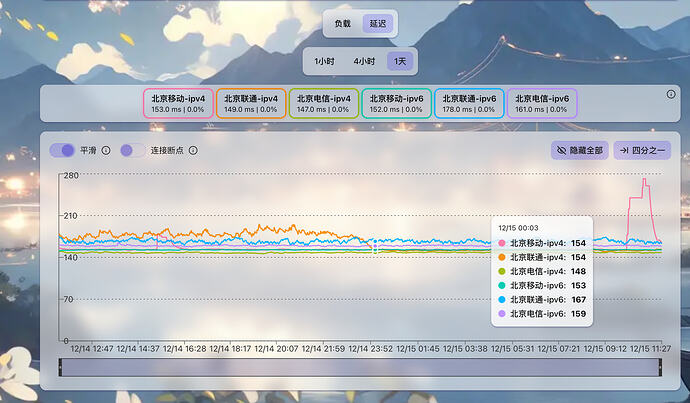The height and width of the screenshot is (403, 690).
Task: Click the left handle of range slider
Action: 60,367
